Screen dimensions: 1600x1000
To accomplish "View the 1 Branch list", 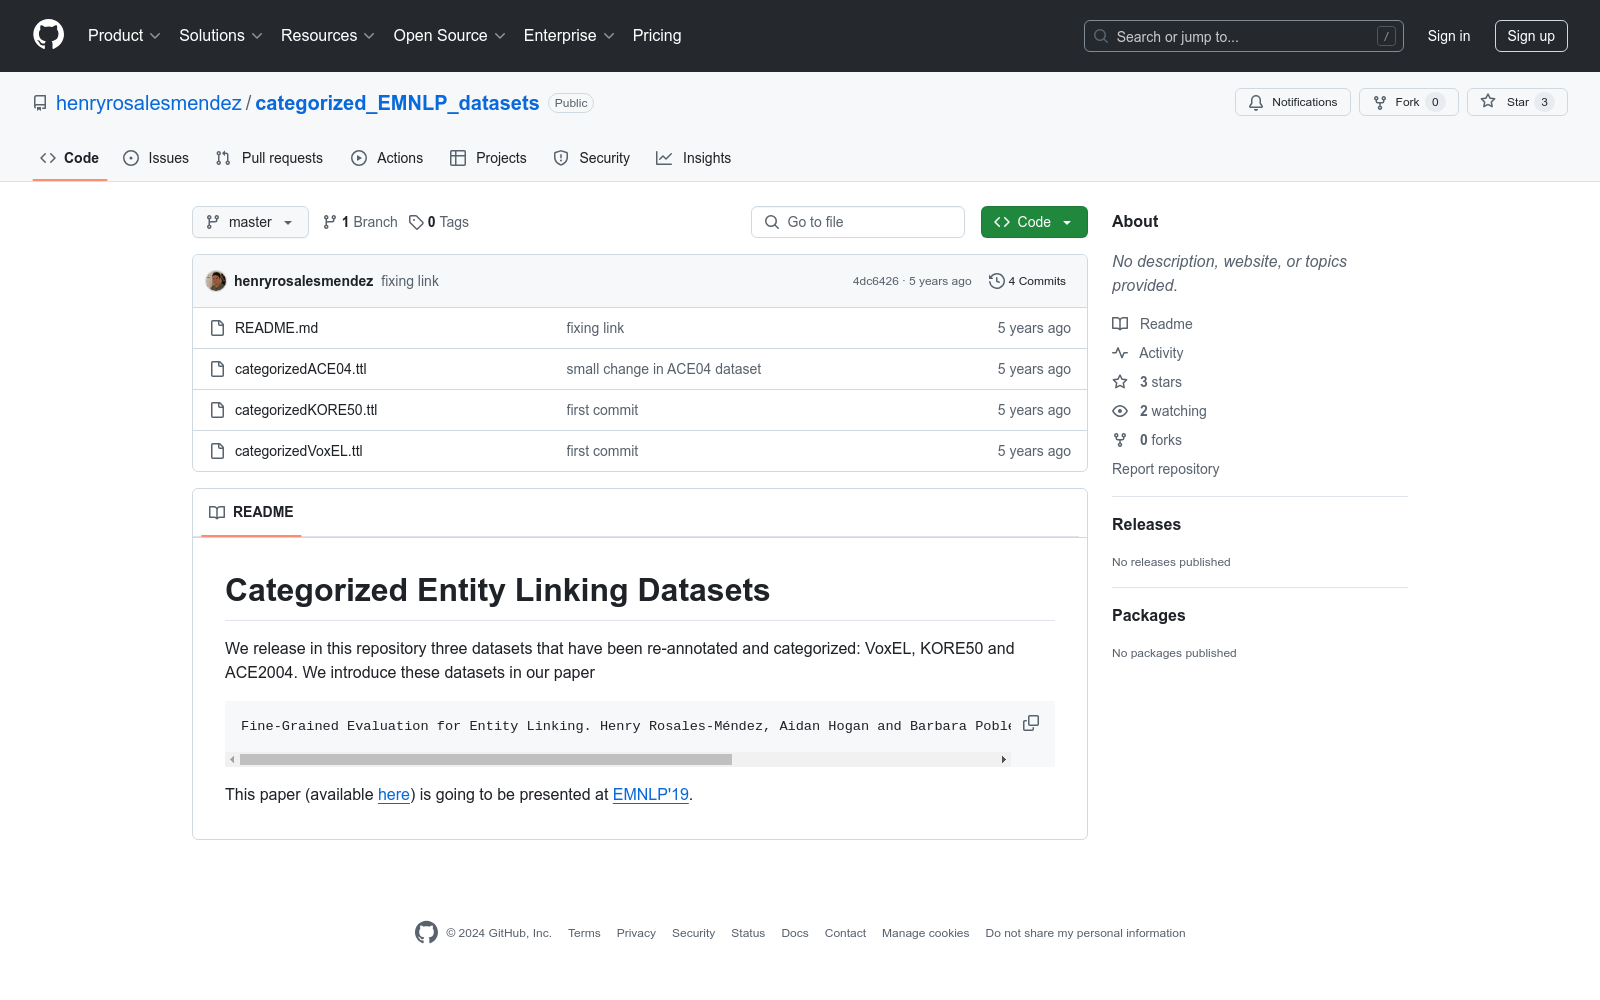I will click(x=360, y=222).
